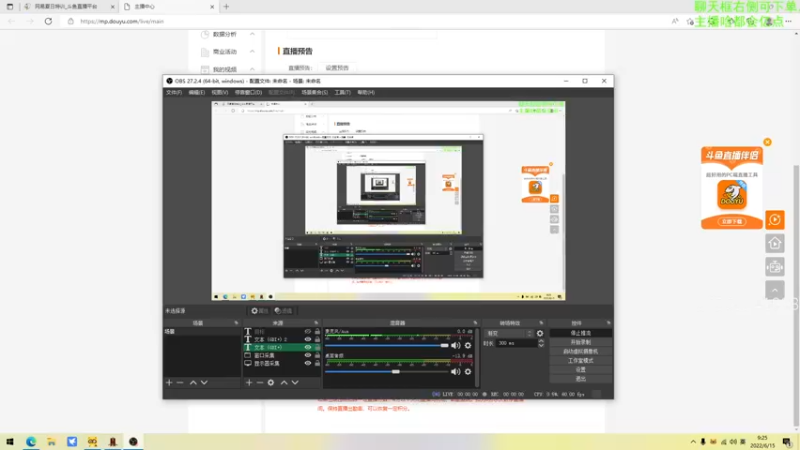Close the 斗鱼直播伴侣 ad popup
Image resolution: width=800 pixels, height=450 pixels.
click(767, 142)
